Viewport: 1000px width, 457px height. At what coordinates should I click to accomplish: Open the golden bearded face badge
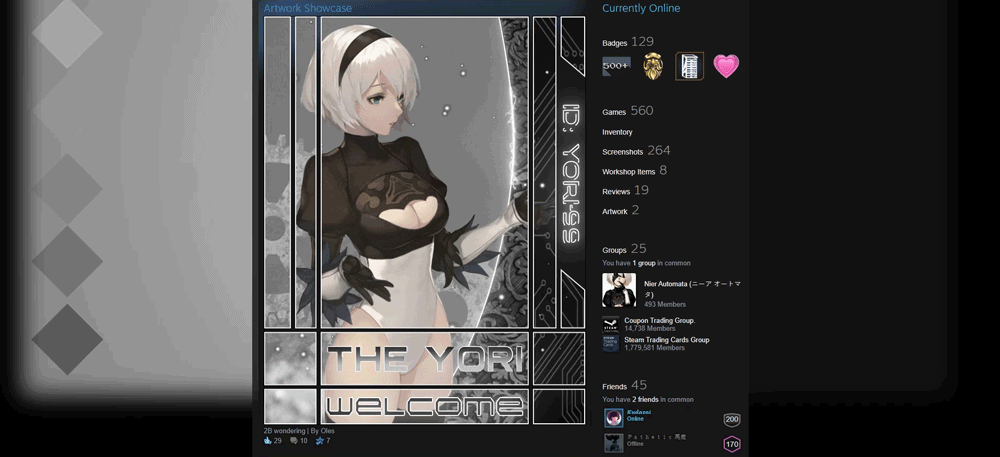click(x=652, y=66)
